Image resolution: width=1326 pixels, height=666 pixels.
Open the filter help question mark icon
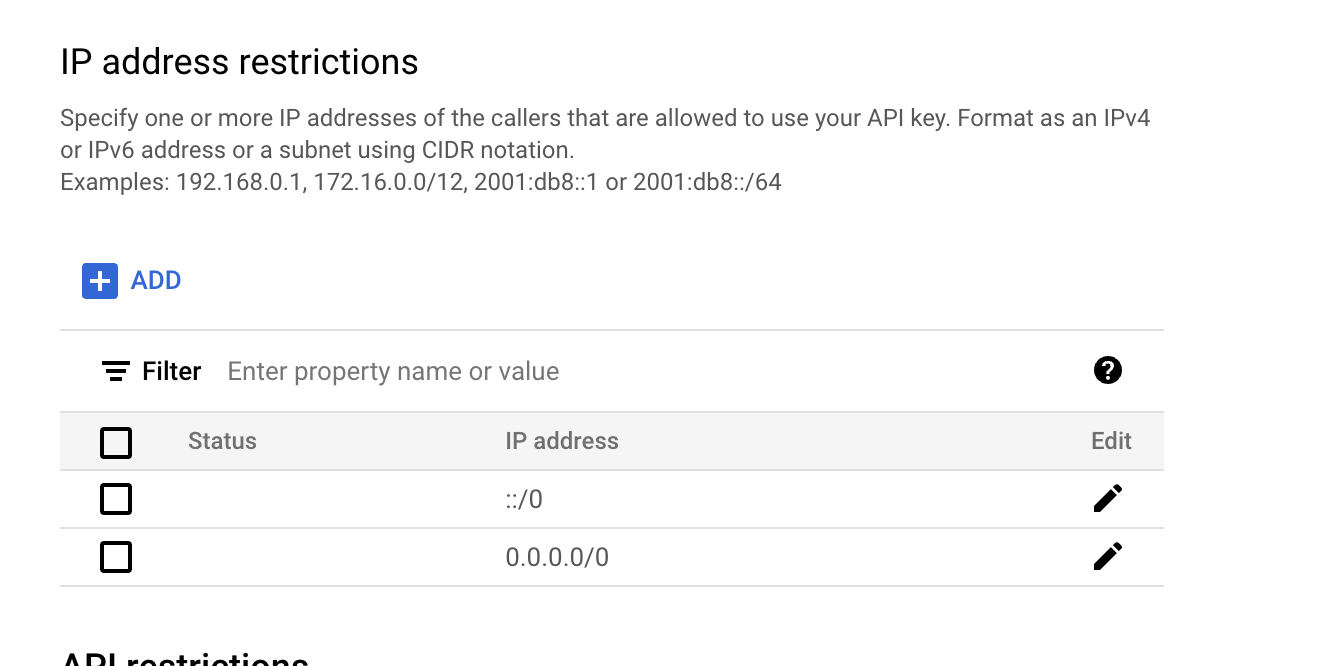1108,370
